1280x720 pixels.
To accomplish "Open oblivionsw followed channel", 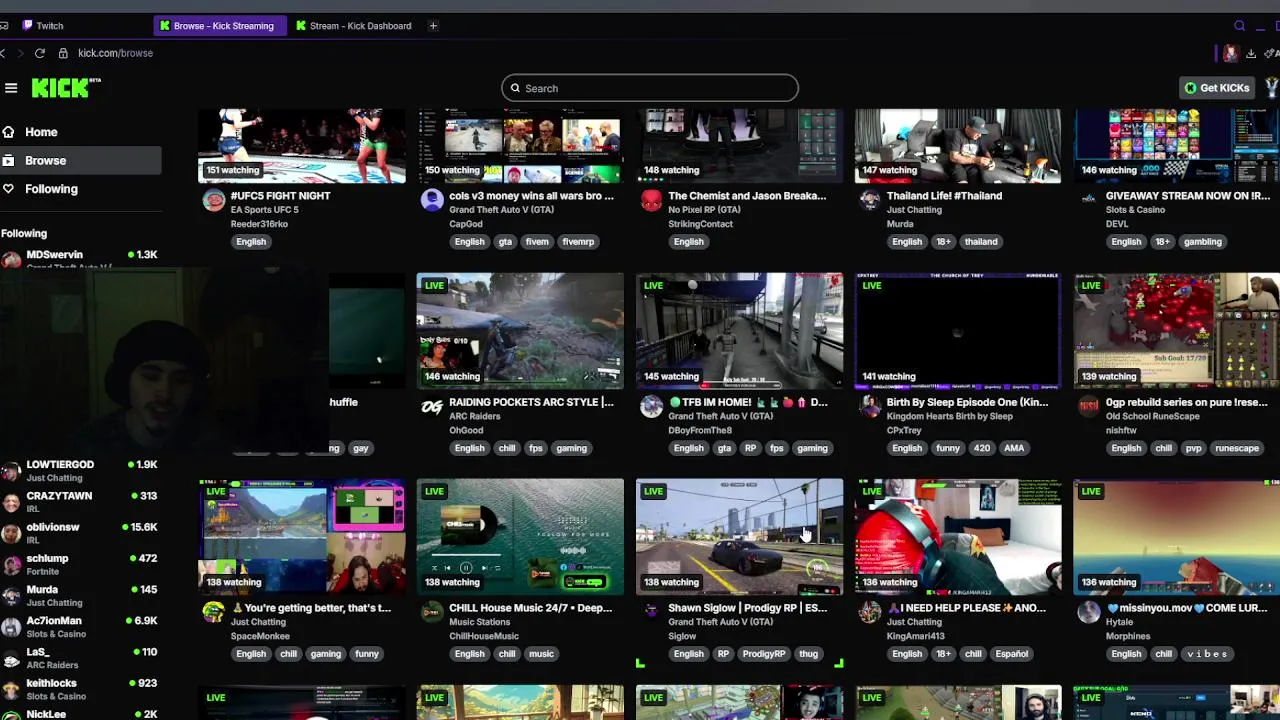I will point(80,533).
